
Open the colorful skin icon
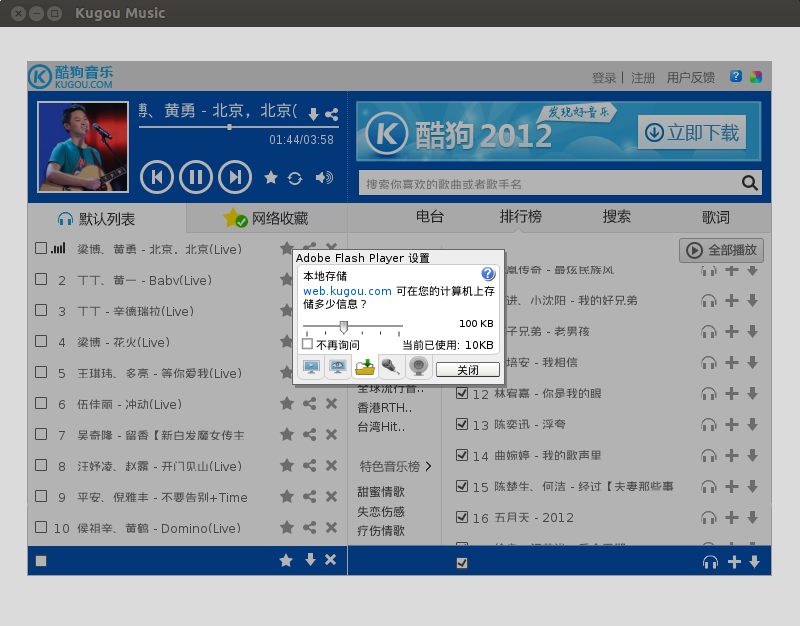[756, 77]
